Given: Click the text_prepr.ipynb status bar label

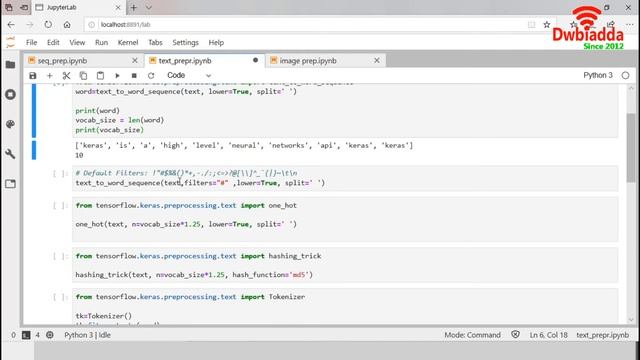Looking at the screenshot, I should coord(602,335).
